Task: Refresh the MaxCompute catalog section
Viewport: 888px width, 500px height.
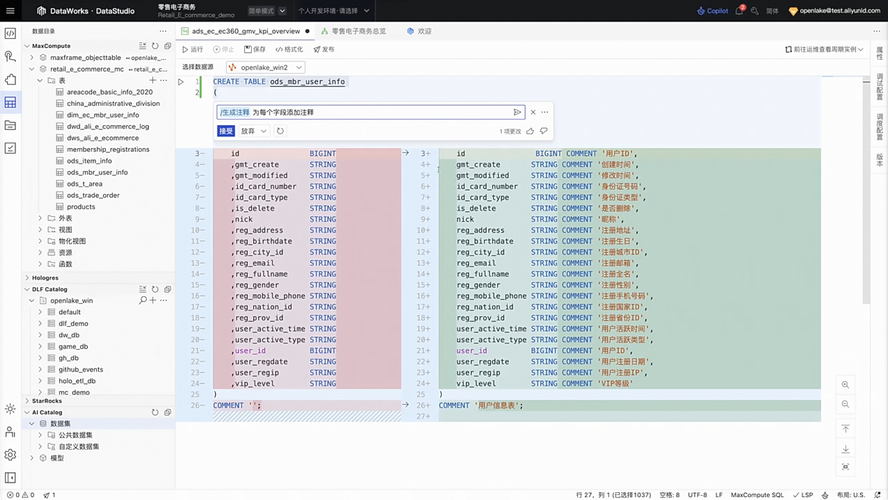Action: 155,46
